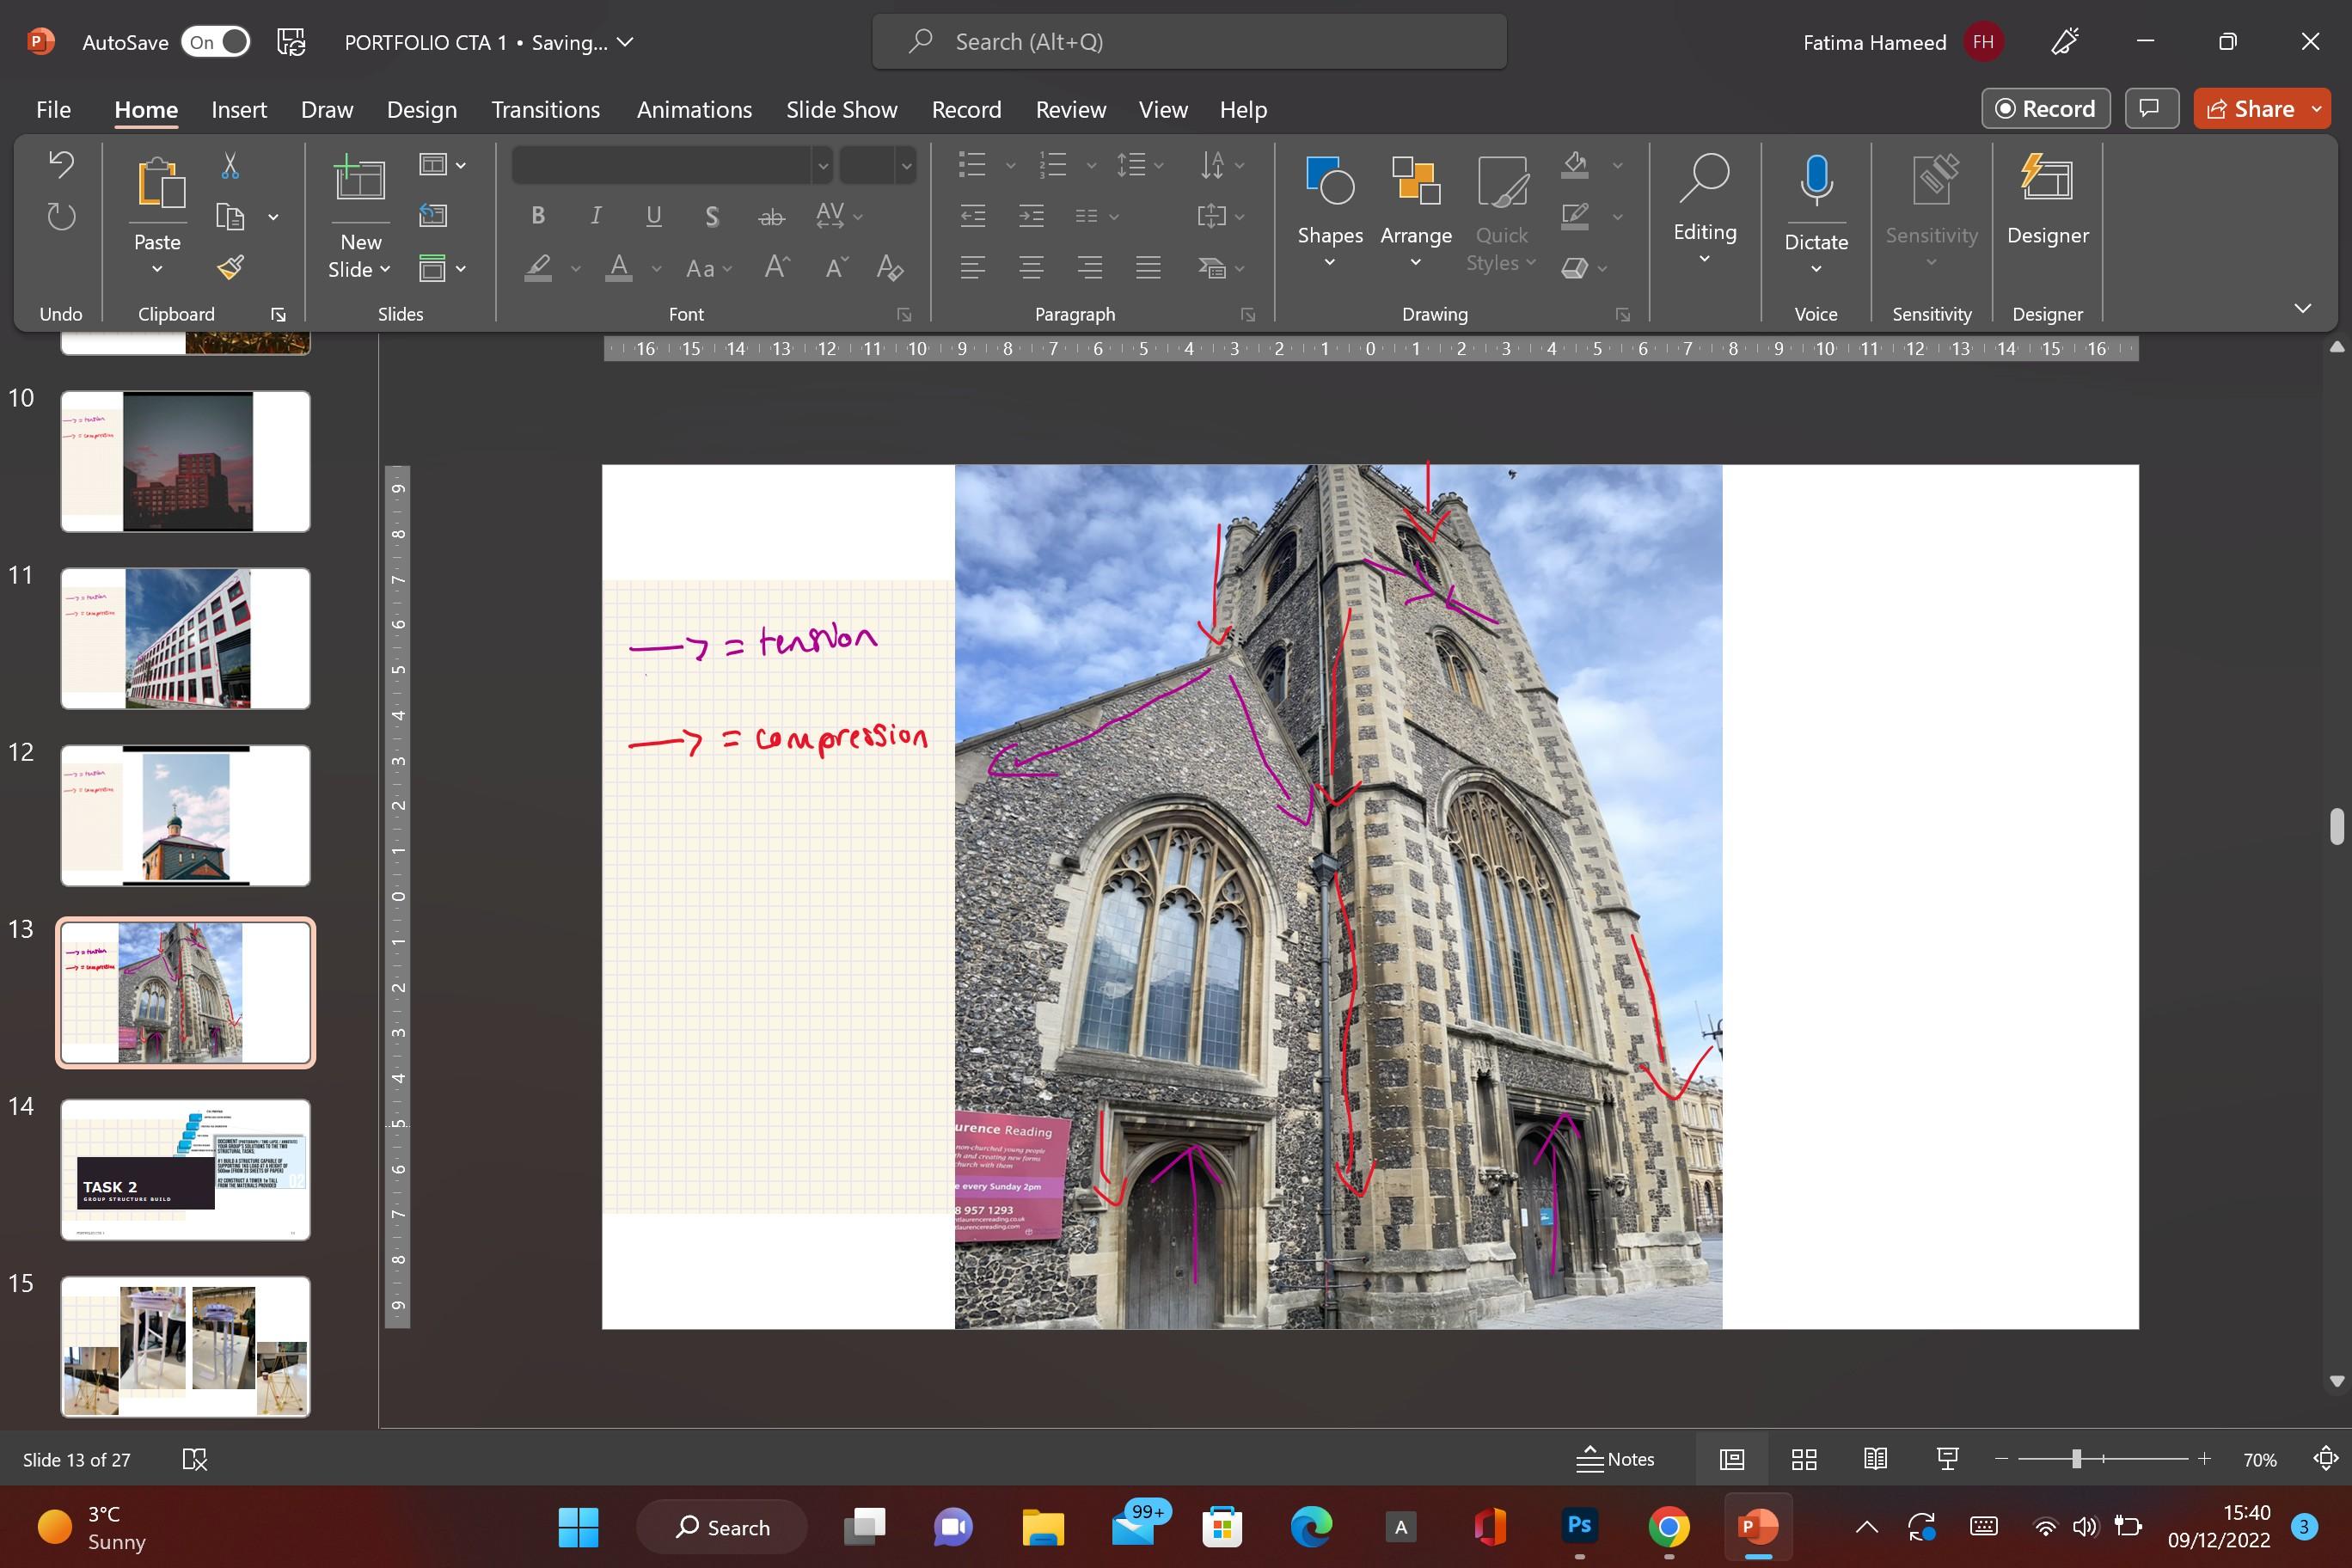The image size is (2352, 1568).
Task: Select the slide 14 TASK 2 thumbnail
Action: tap(185, 1169)
